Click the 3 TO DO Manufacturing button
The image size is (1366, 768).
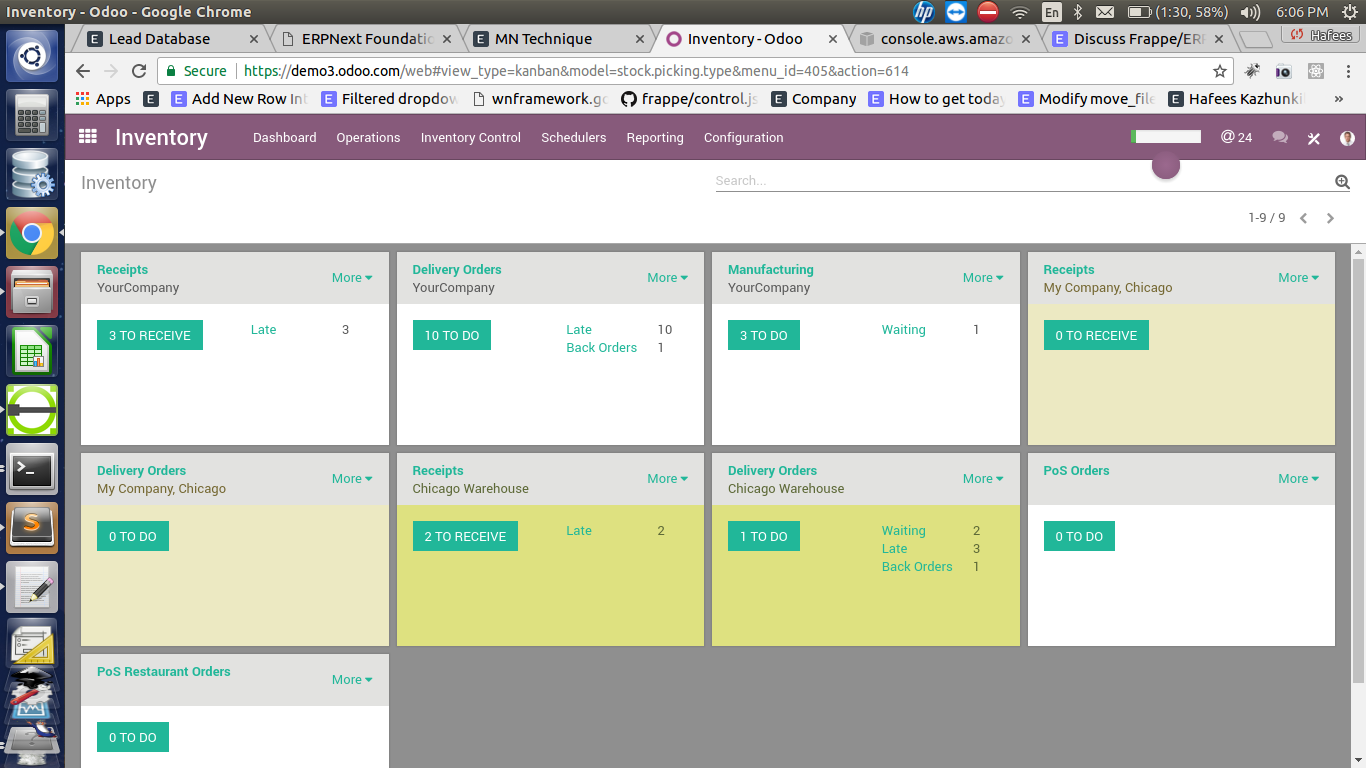[x=763, y=335]
